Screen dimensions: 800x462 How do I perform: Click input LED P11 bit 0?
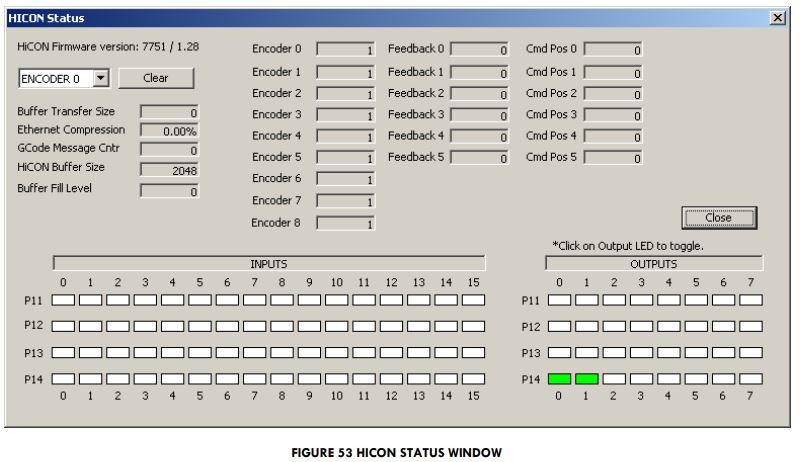coord(63,299)
